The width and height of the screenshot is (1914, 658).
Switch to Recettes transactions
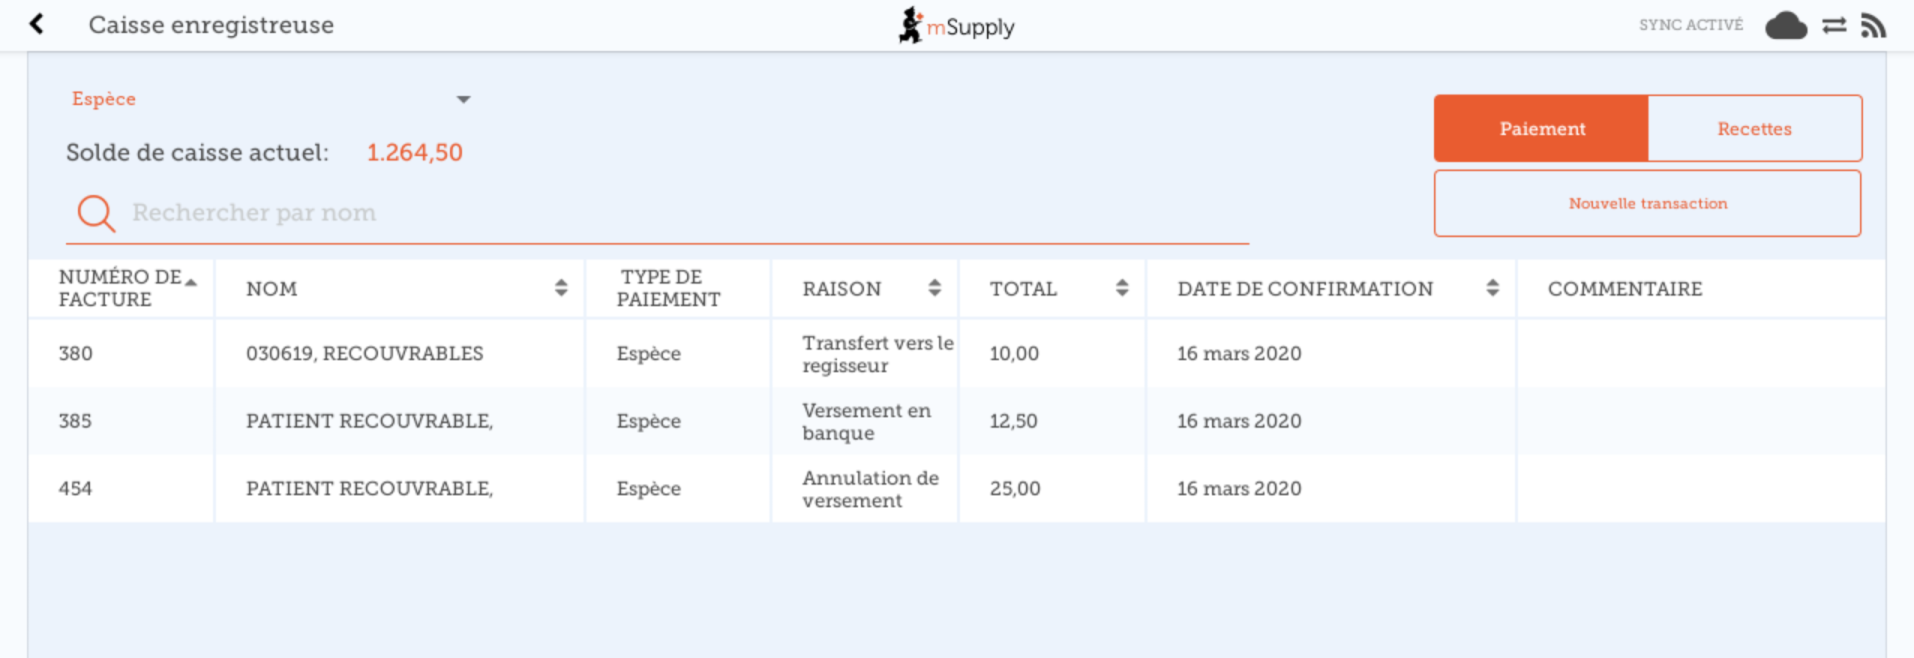coord(1754,129)
